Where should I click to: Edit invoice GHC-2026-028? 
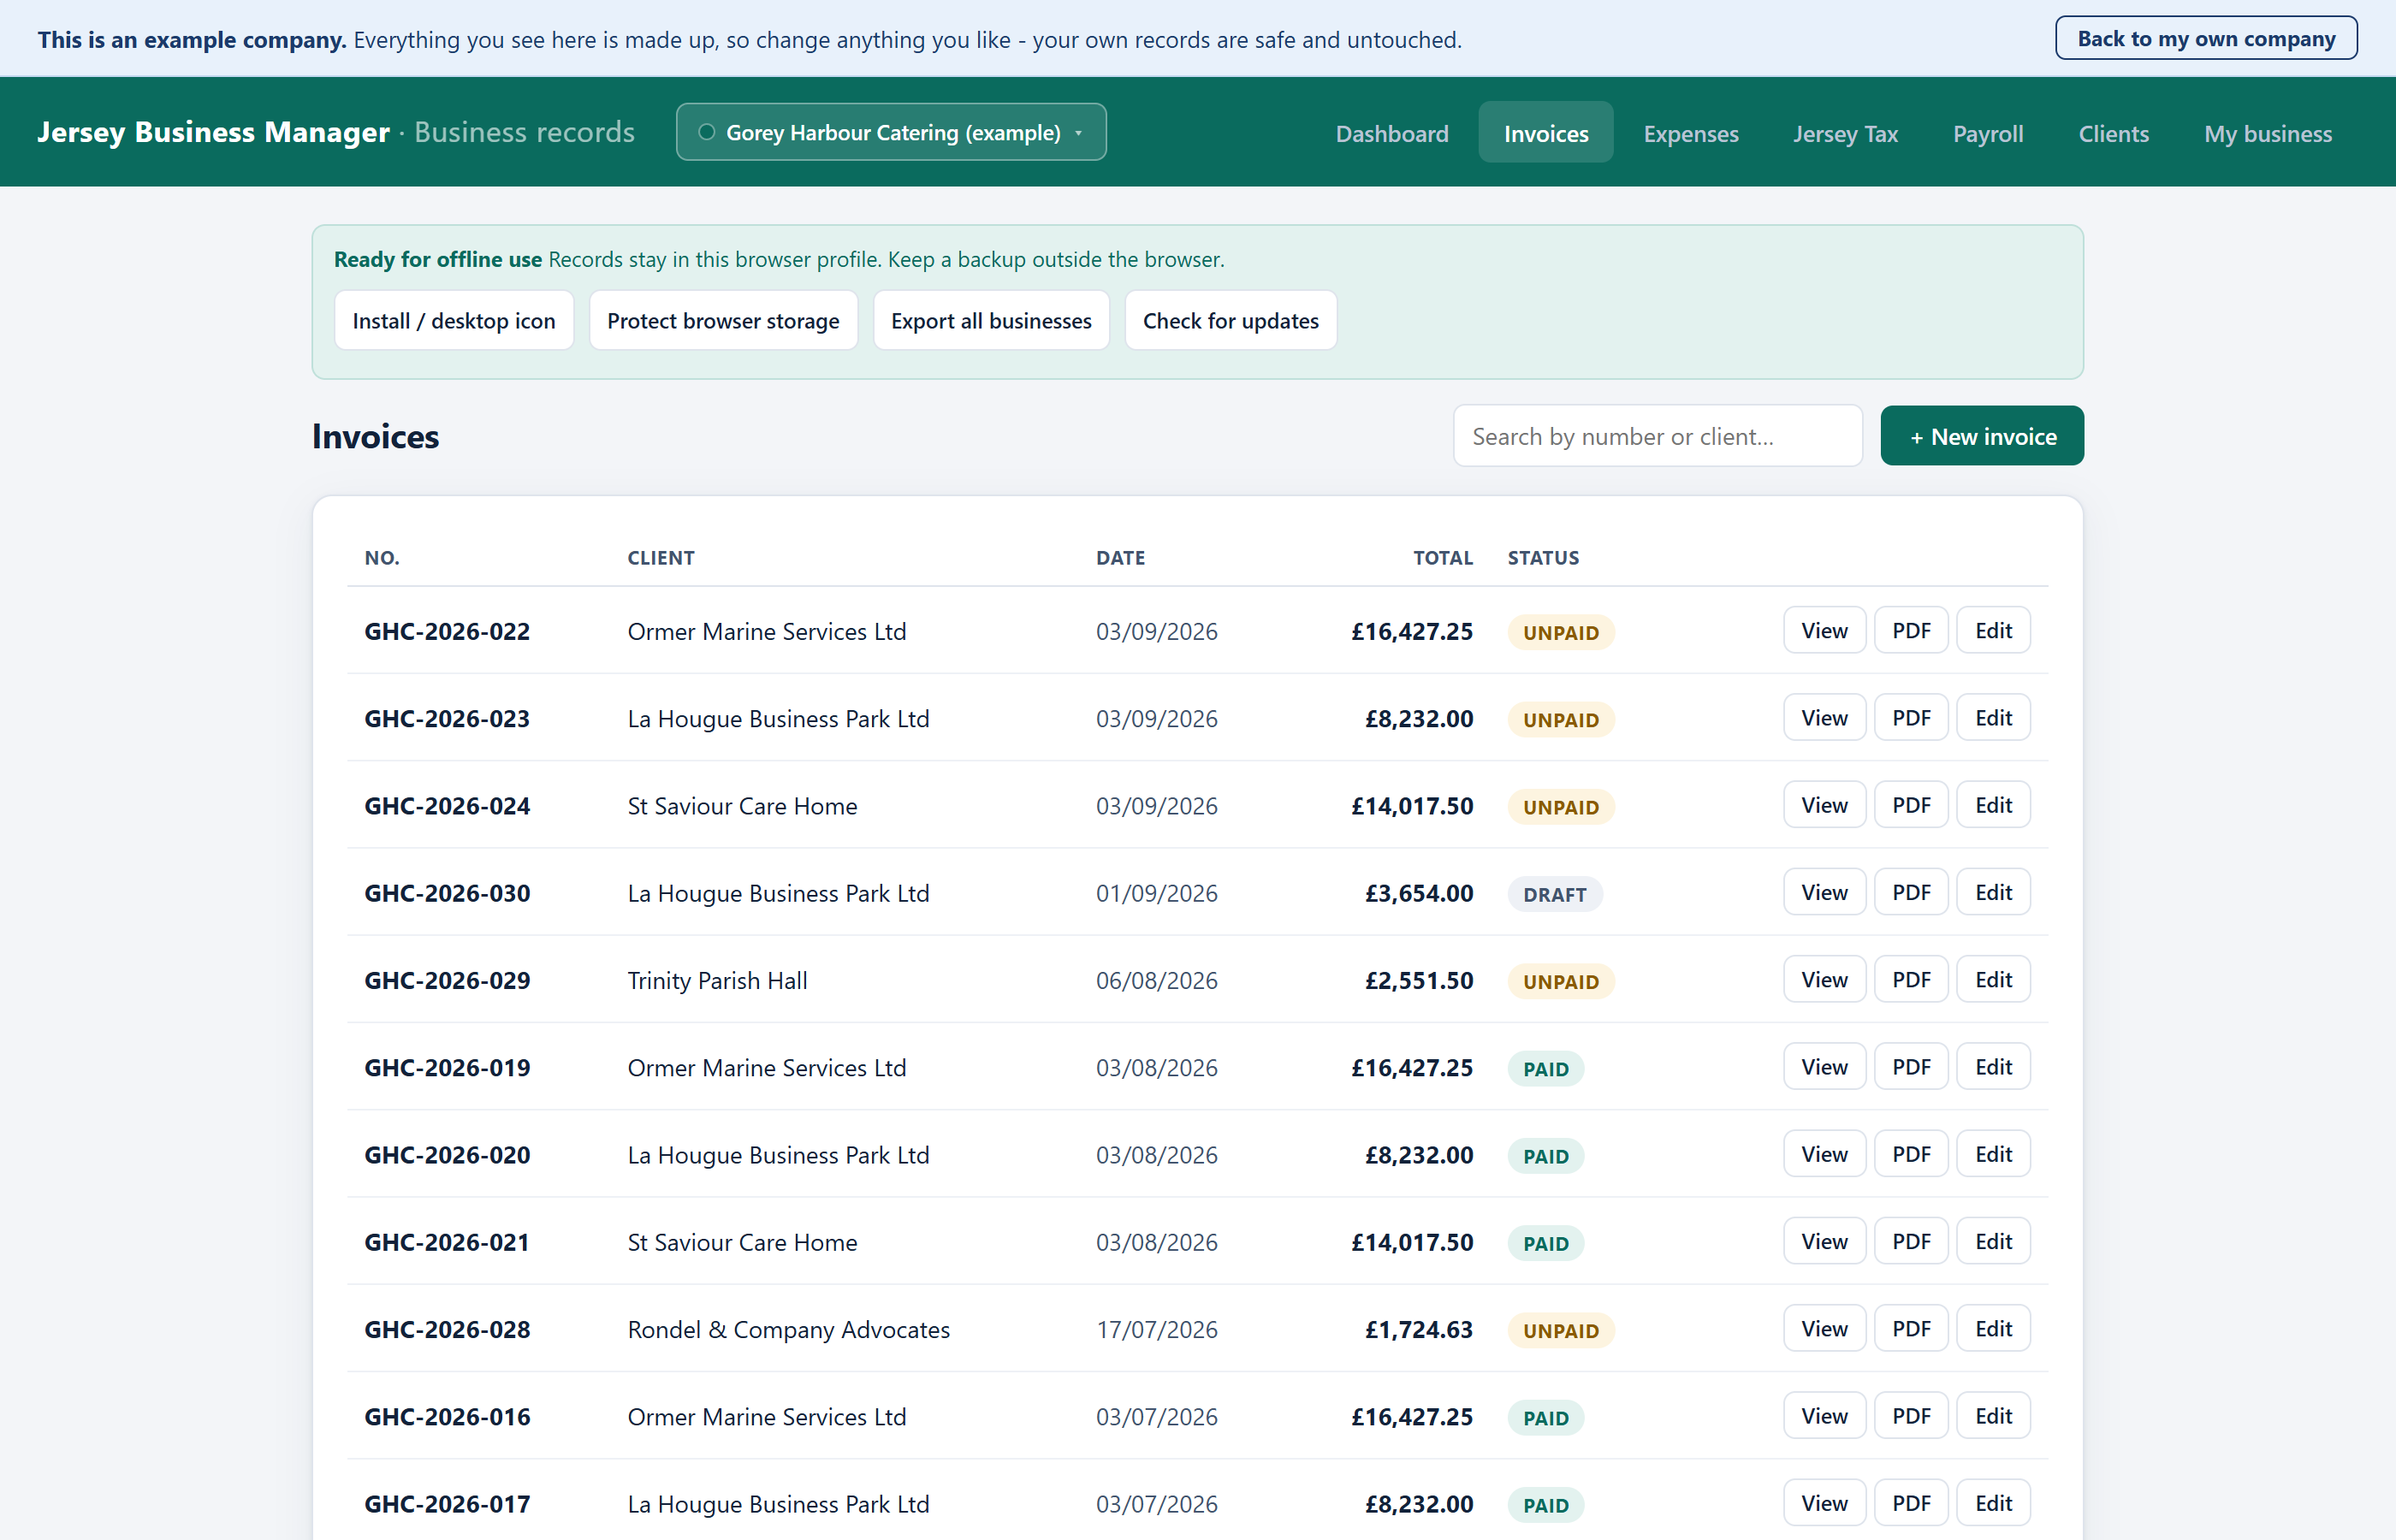coord(1992,1328)
